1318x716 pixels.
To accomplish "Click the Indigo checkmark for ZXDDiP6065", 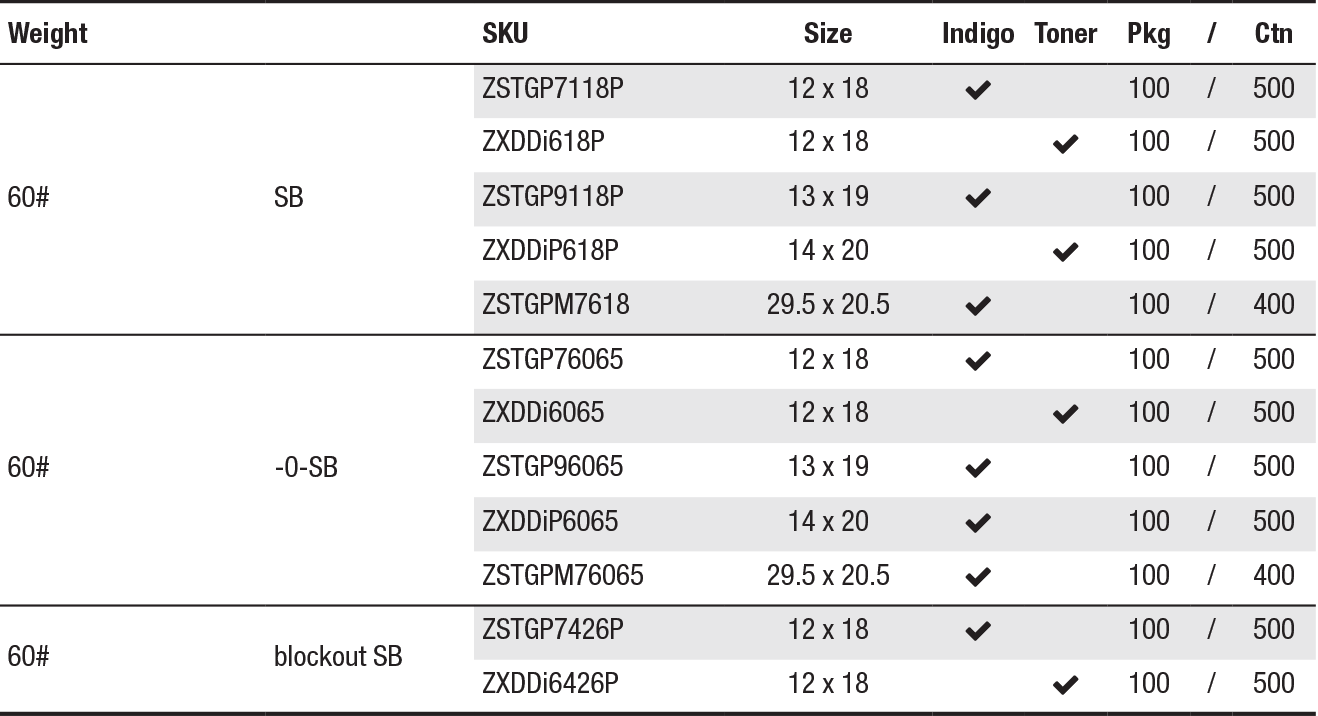I will pos(979,523).
